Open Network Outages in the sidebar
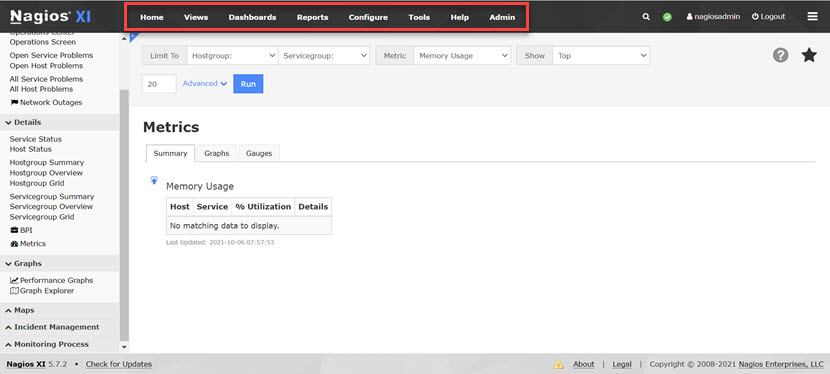This screenshot has width=830, height=374. tap(46, 103)
